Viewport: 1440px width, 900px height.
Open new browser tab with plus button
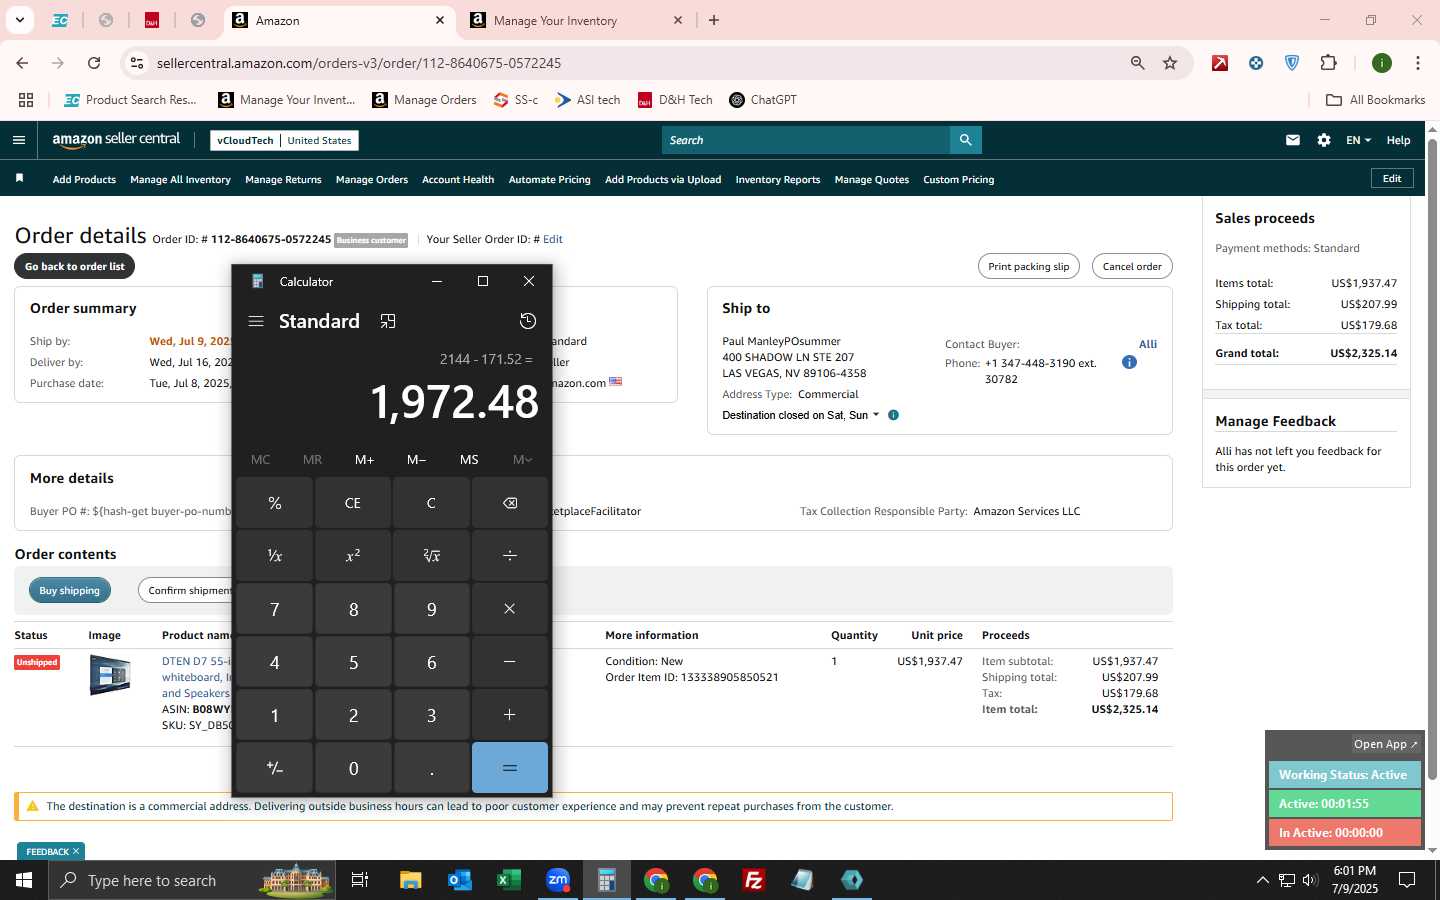pos(714,20)
